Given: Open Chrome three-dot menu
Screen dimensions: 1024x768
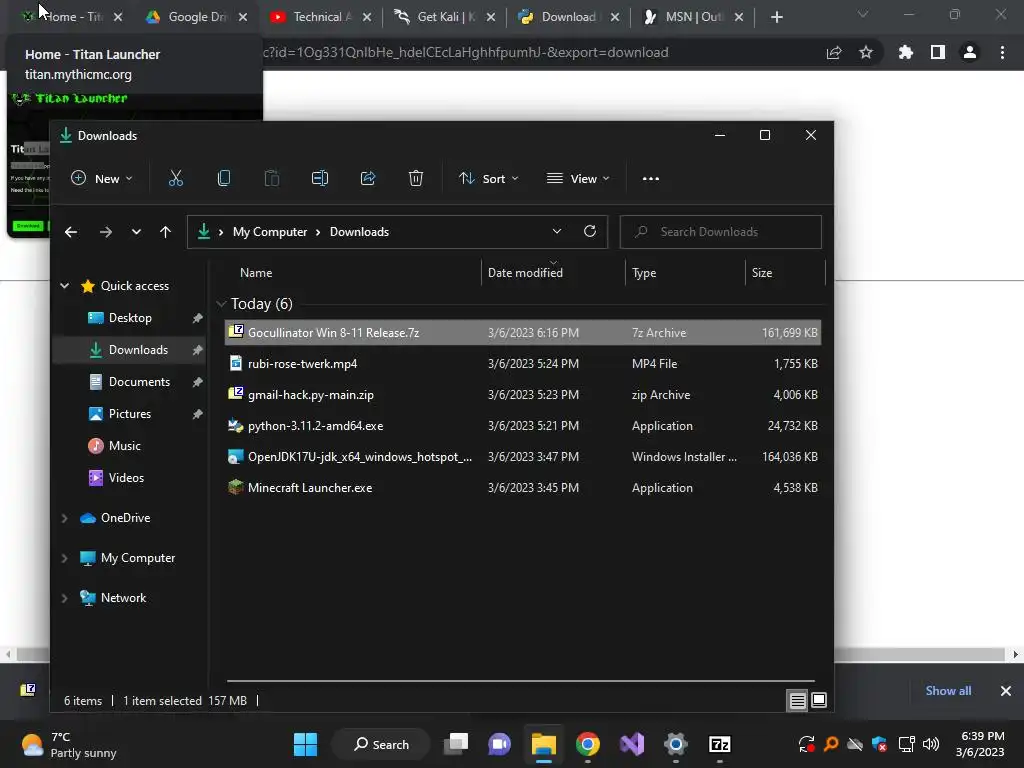Looking at the screenshot, I should click(x=1002, y=52).
